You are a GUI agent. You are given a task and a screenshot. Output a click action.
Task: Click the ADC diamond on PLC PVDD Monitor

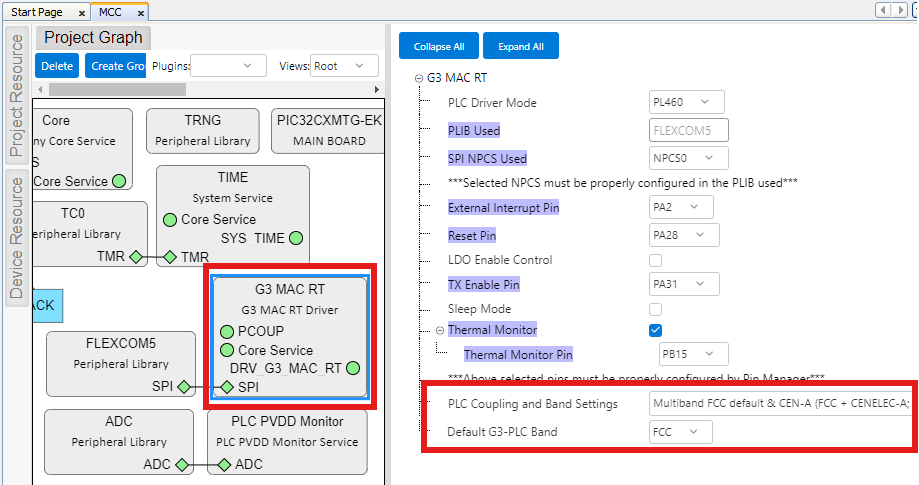pos(224,464)
